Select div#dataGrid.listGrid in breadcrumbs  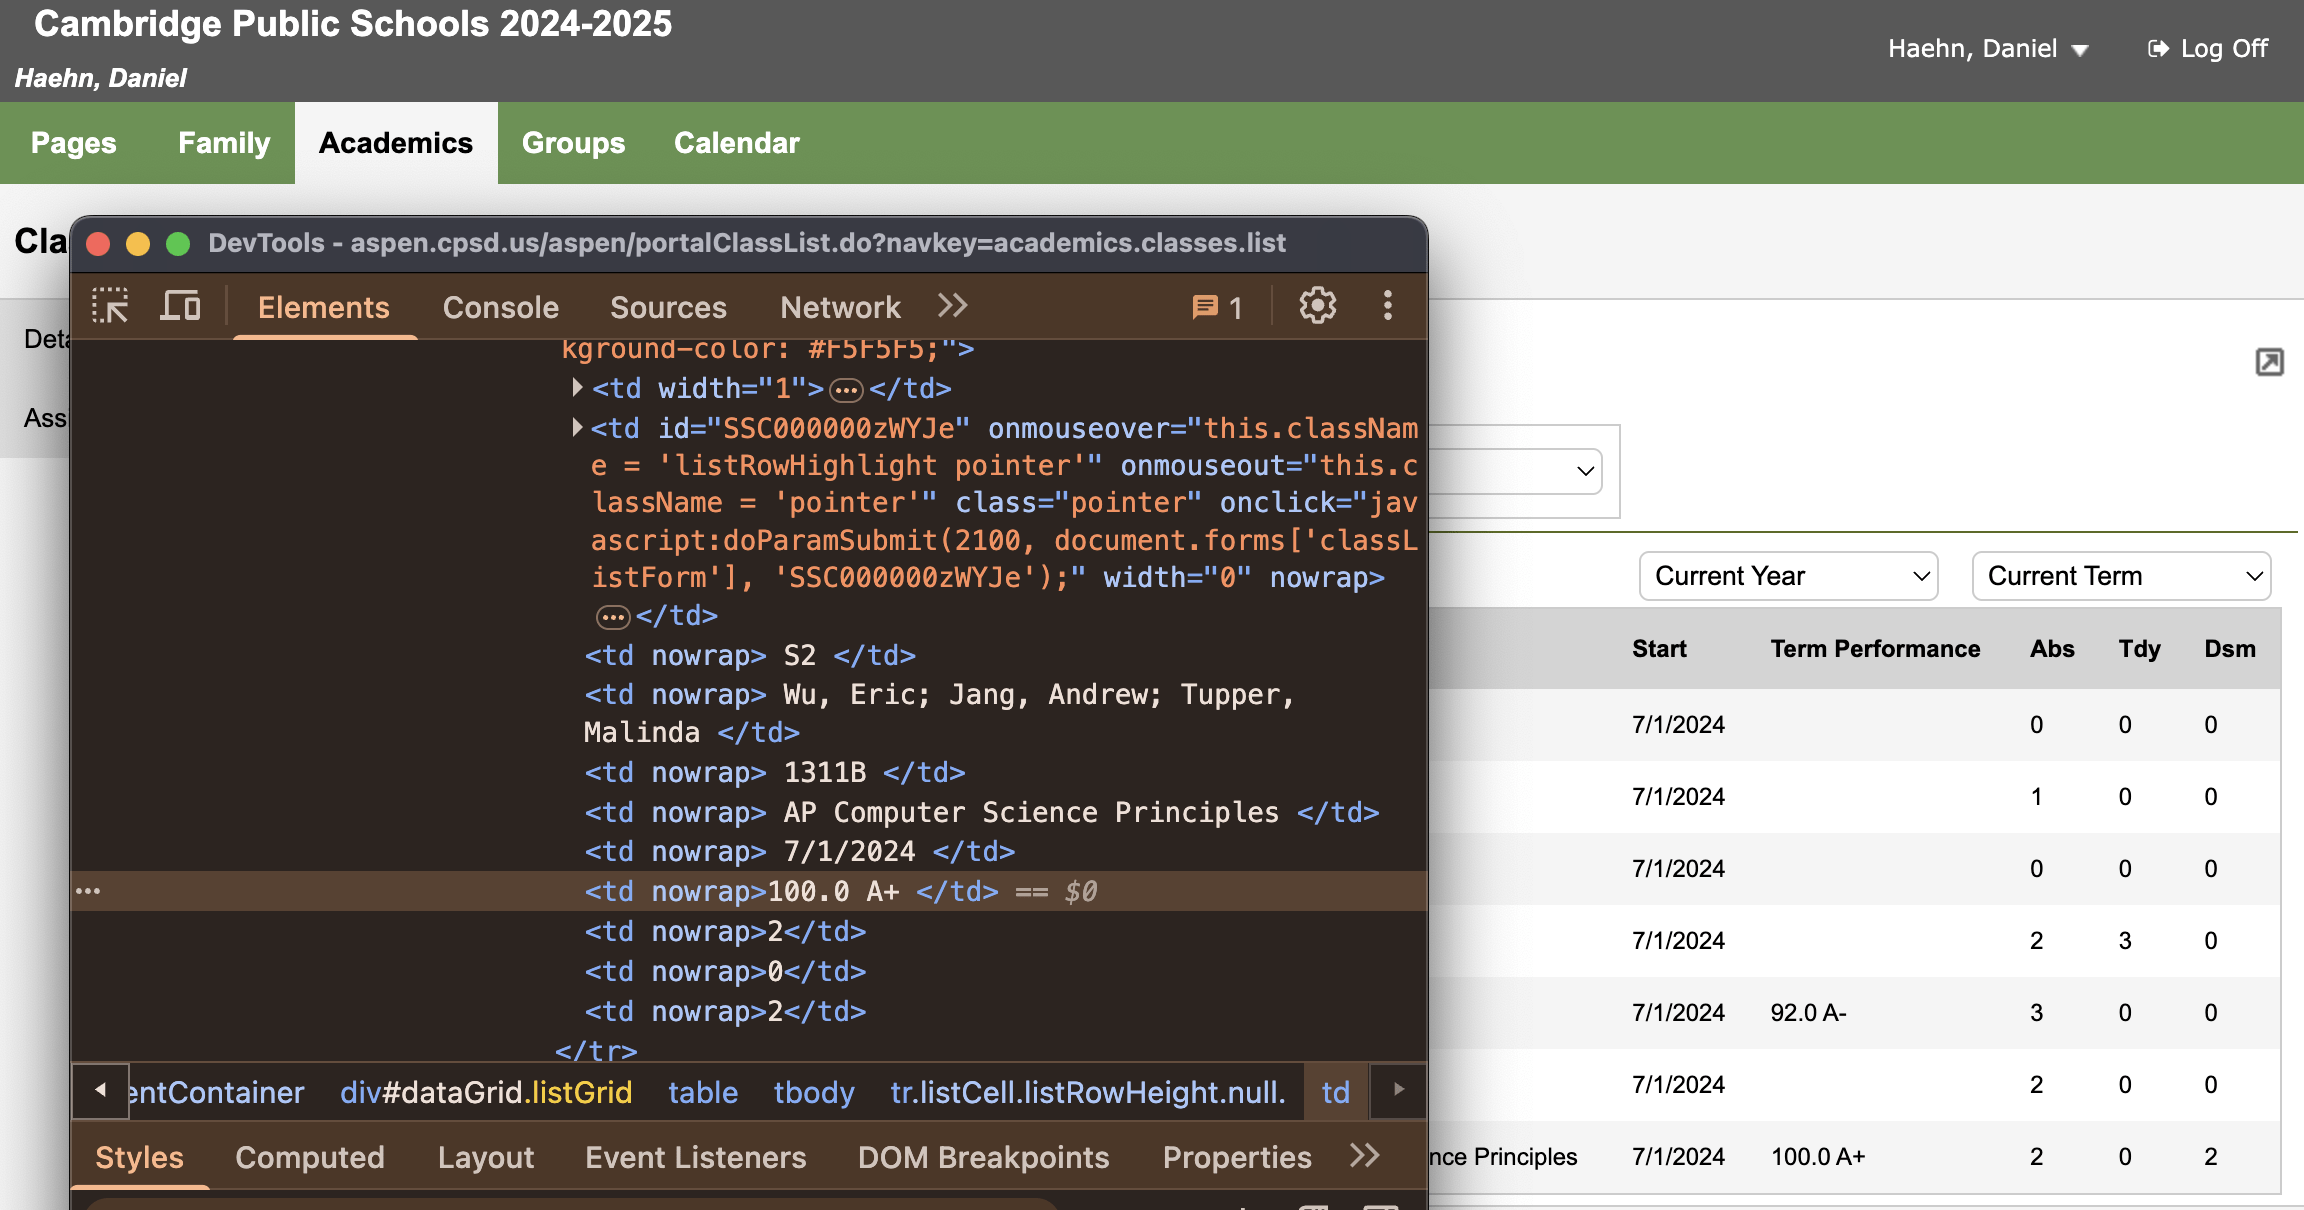pos(486,1092)
